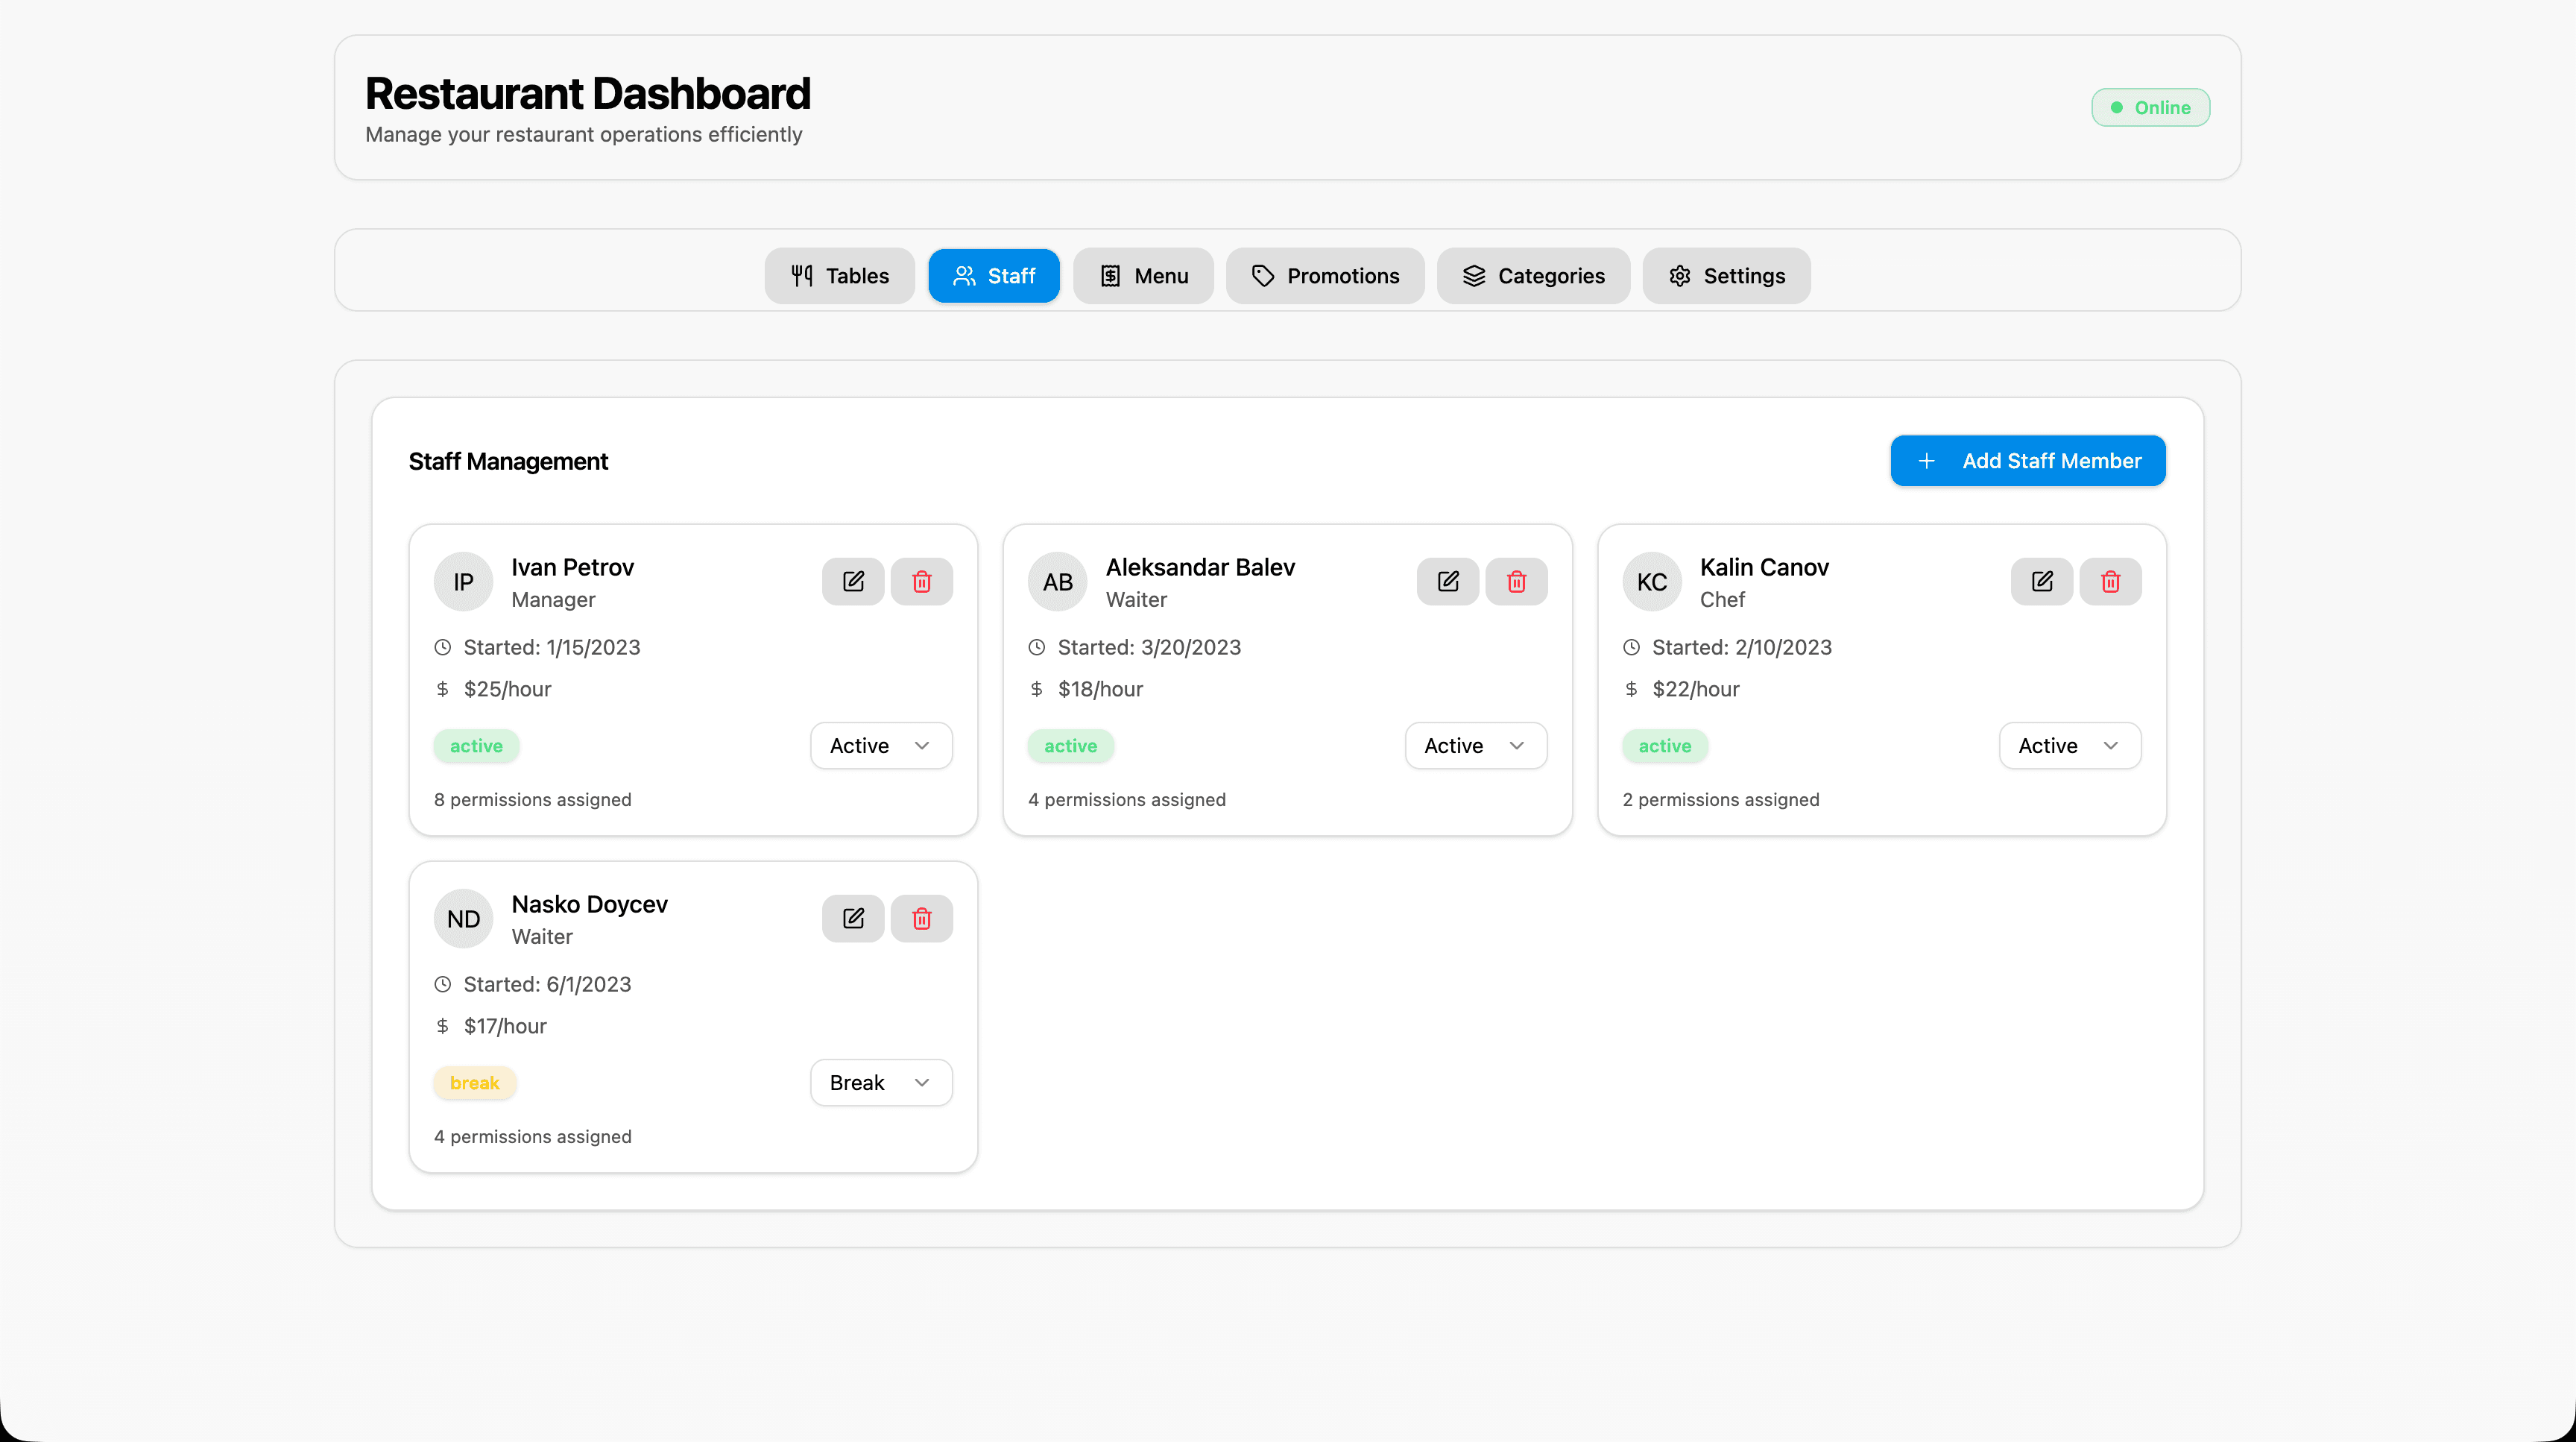Screen dimensions: 2576x1442
Task: Click edit icon for Aleksandar Balev
Action: (1447, 582)
